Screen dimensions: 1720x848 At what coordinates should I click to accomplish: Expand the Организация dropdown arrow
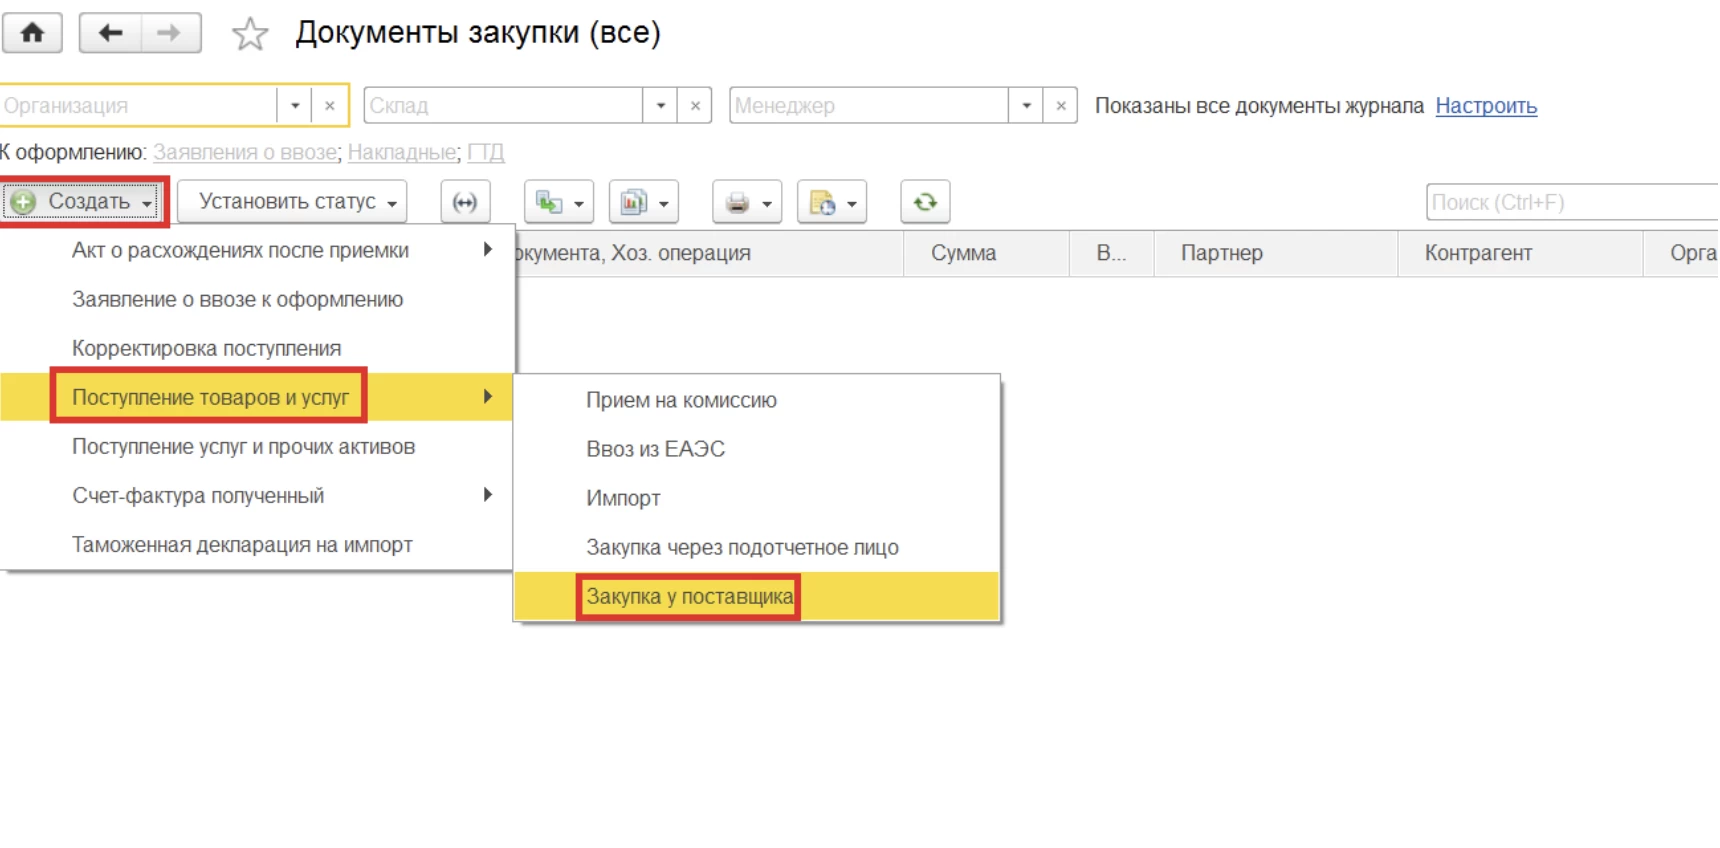tap(295, 106)
